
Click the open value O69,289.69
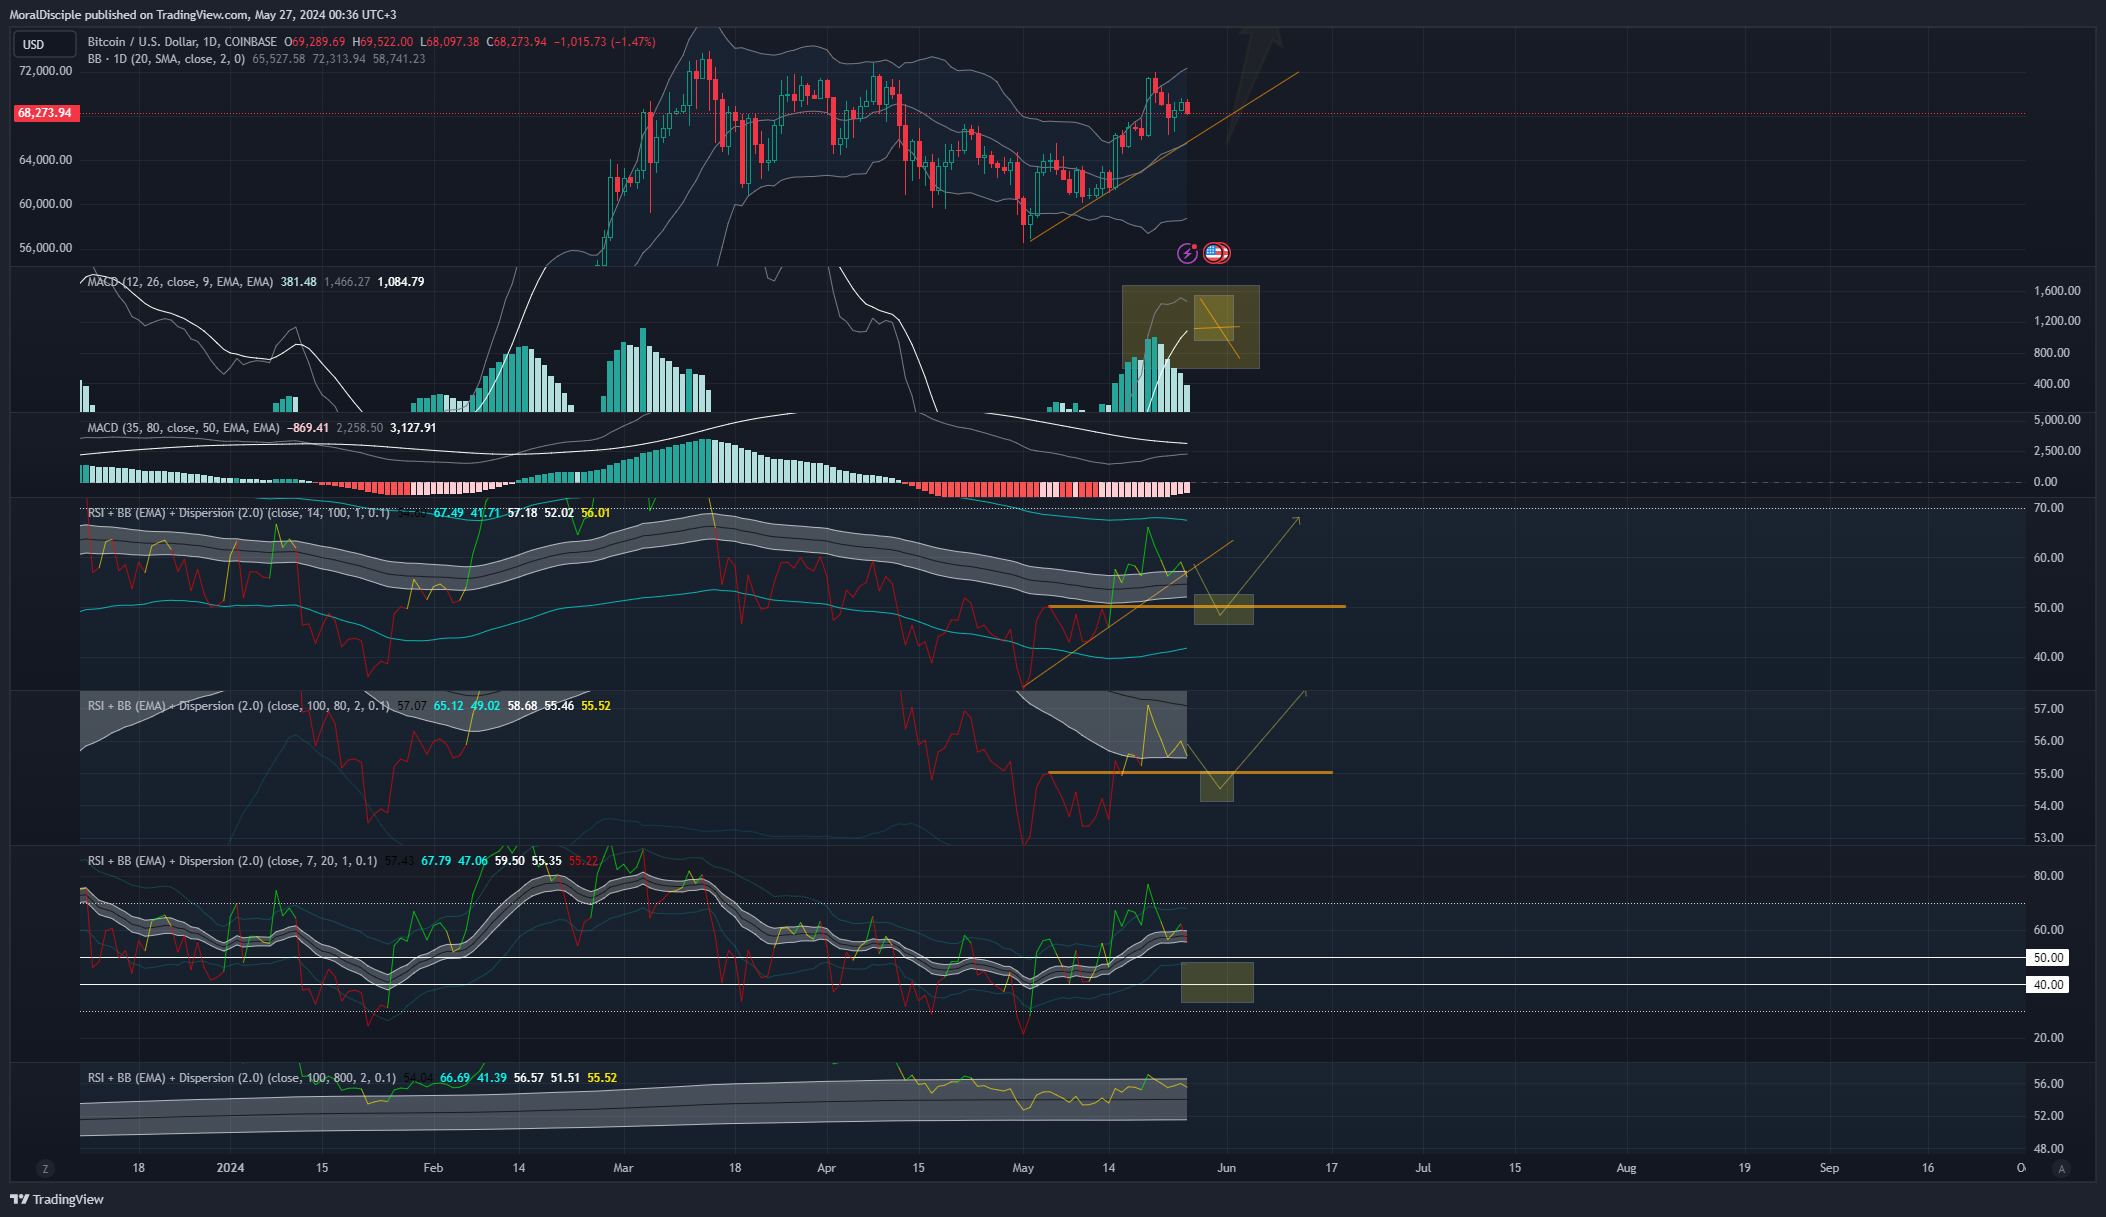point(315,42)
